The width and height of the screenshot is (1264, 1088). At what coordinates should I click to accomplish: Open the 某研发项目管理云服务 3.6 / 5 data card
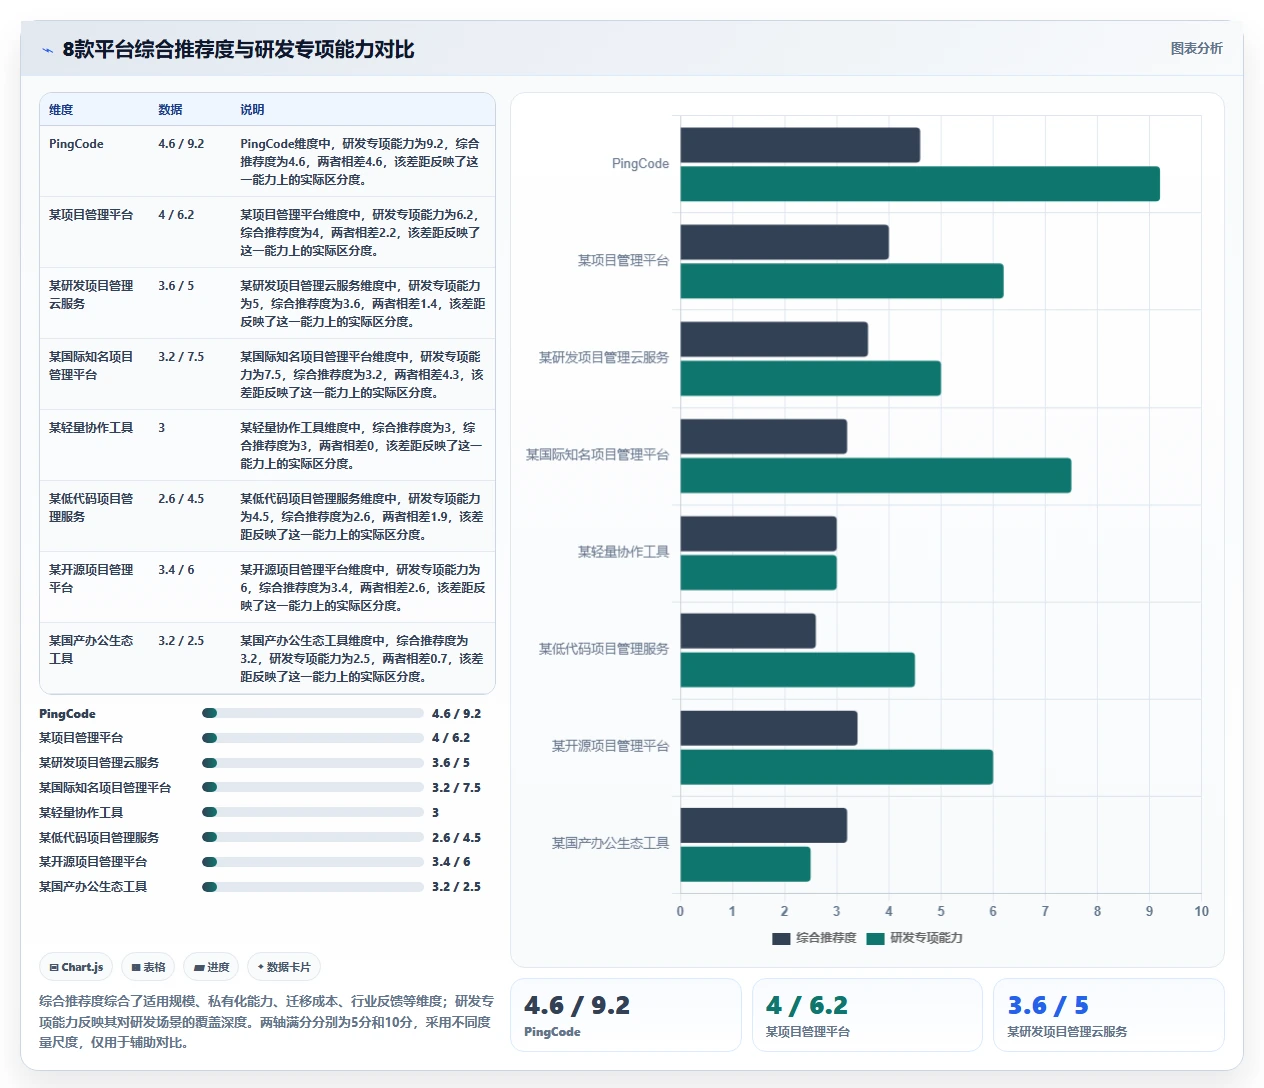(x=1109, y=1015)
